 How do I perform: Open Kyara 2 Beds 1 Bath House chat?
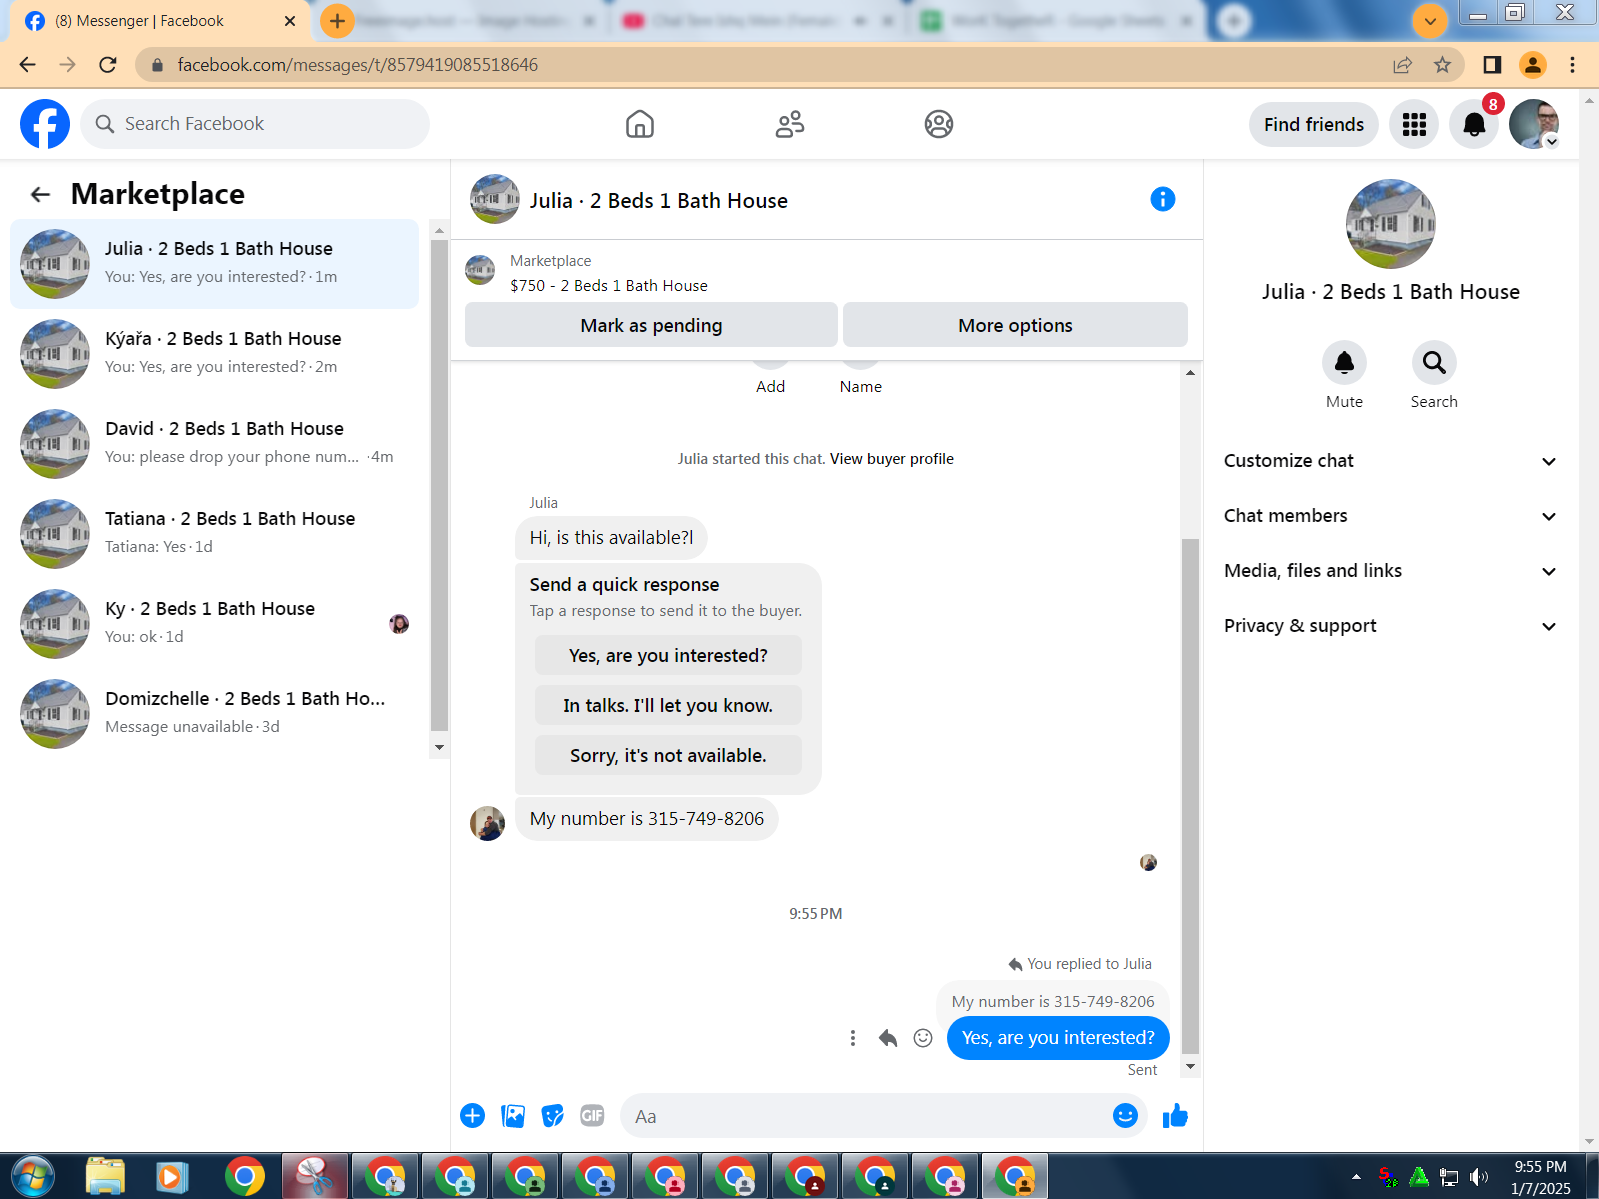pos(215,354)
